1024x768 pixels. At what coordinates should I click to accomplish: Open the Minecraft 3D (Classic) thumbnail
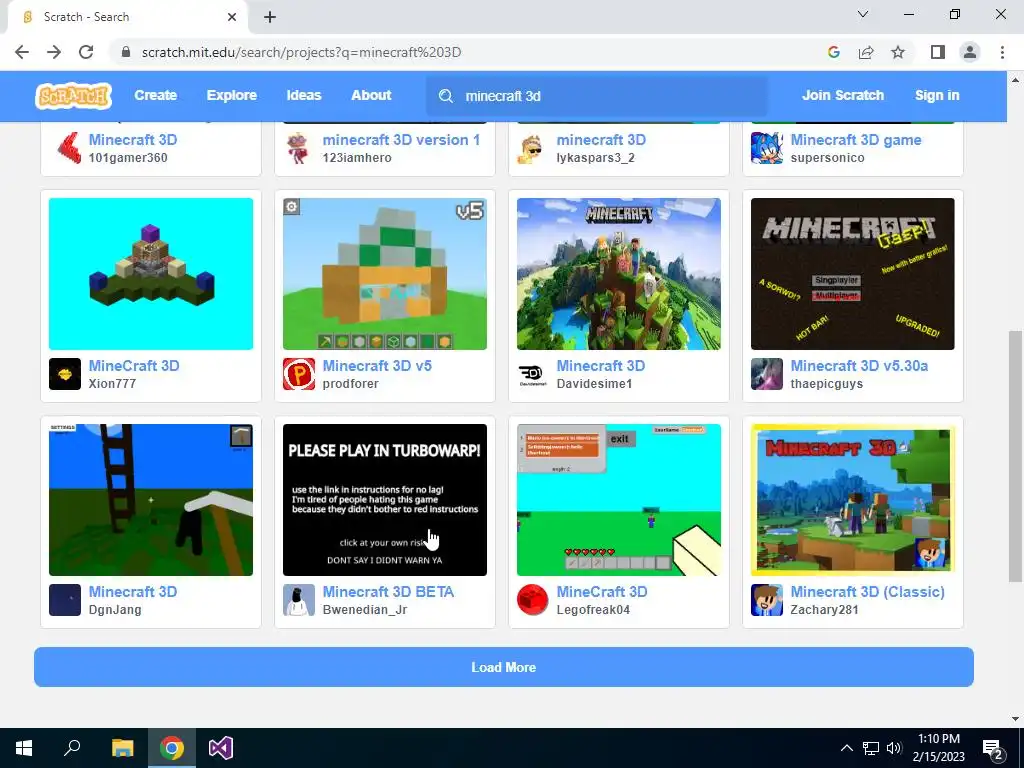point(852,500)
